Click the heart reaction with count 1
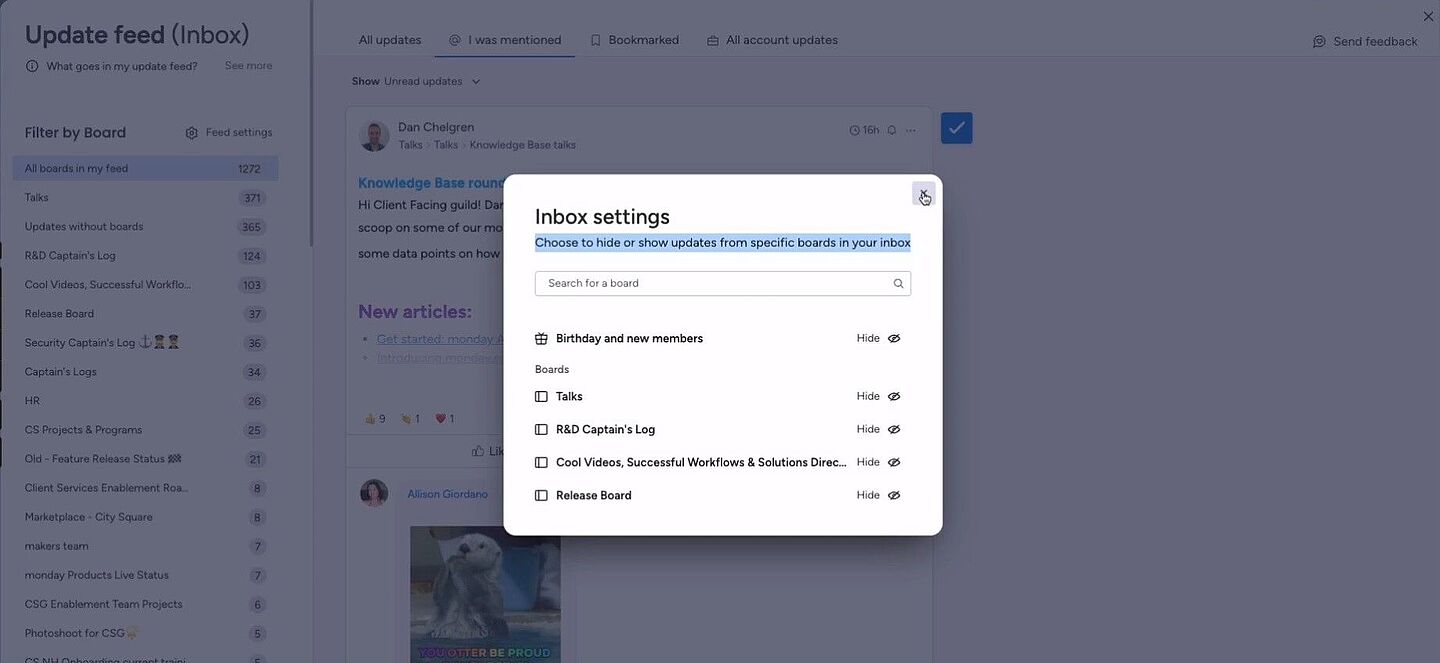Image resolution: width=1440 pixels, height=663 pixels. [x=445, y=419]
